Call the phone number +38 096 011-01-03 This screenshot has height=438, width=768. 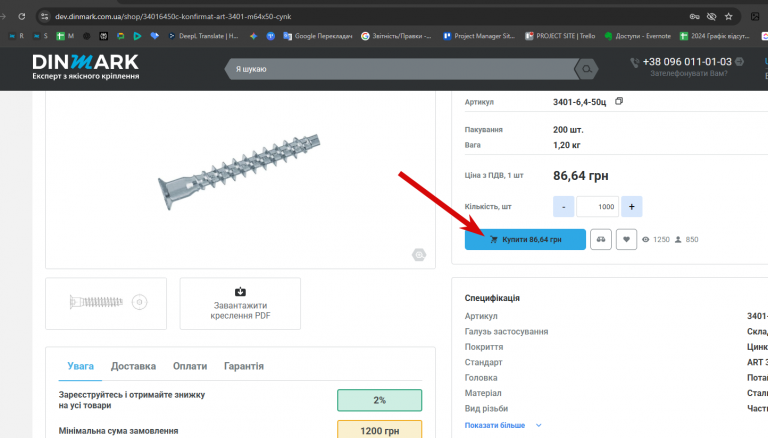[687, 62]
